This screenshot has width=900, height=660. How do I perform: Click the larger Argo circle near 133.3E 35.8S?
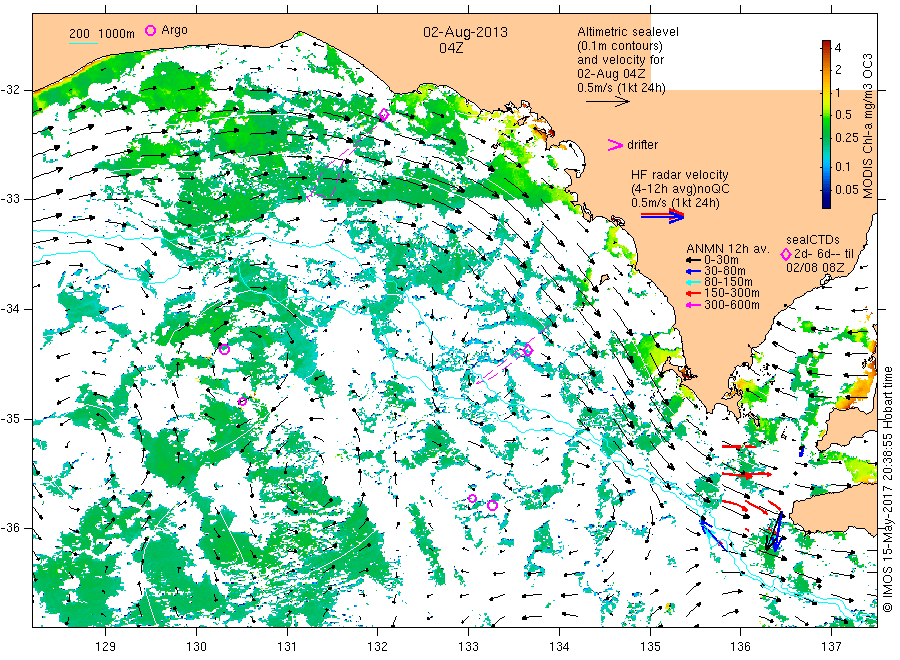492,506
